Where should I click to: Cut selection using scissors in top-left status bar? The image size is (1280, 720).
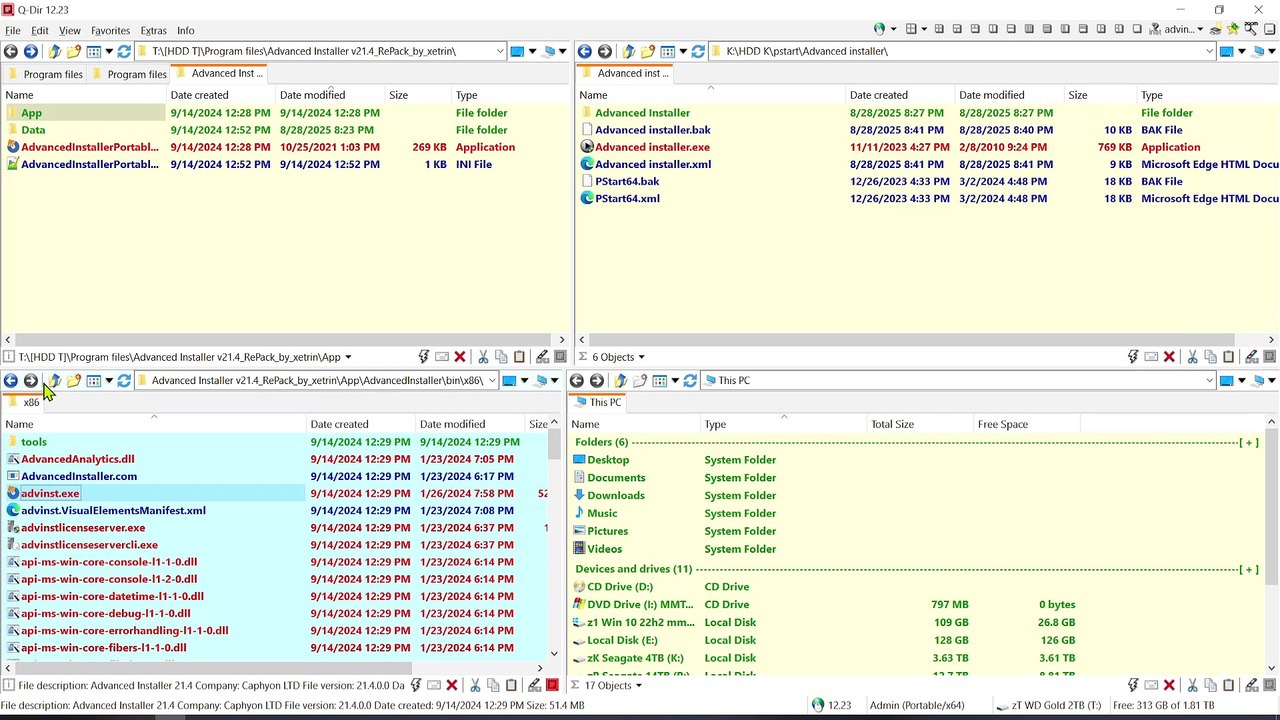483,357
